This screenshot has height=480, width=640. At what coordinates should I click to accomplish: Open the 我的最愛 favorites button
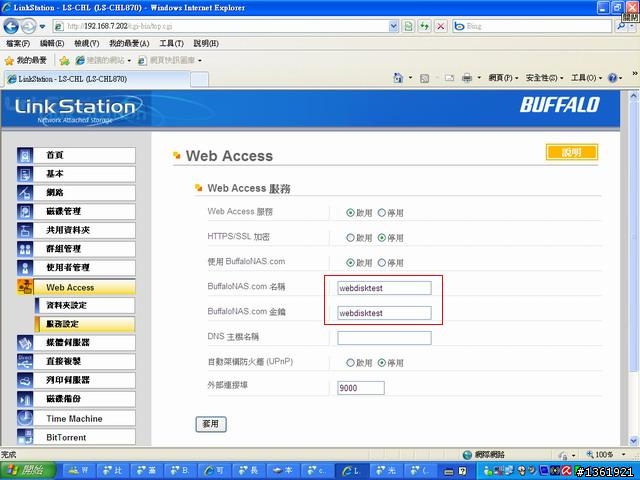pyautogui.click(x=26, y=61)
